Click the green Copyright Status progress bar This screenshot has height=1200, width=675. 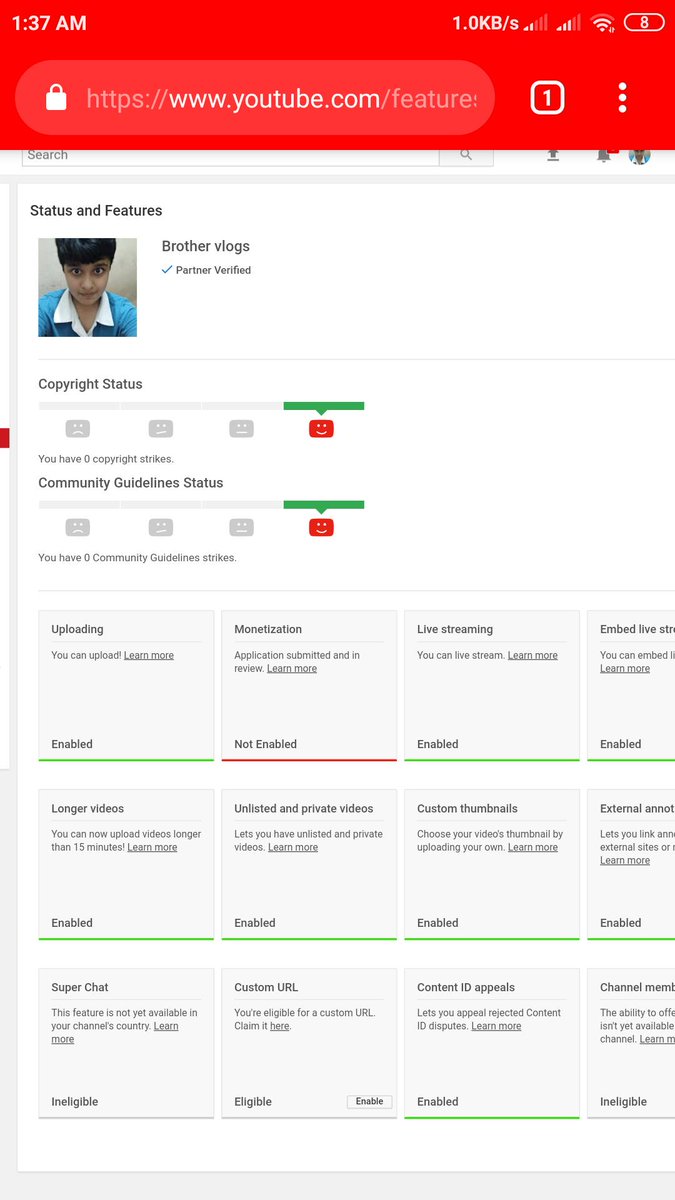(x=324, y=406)
